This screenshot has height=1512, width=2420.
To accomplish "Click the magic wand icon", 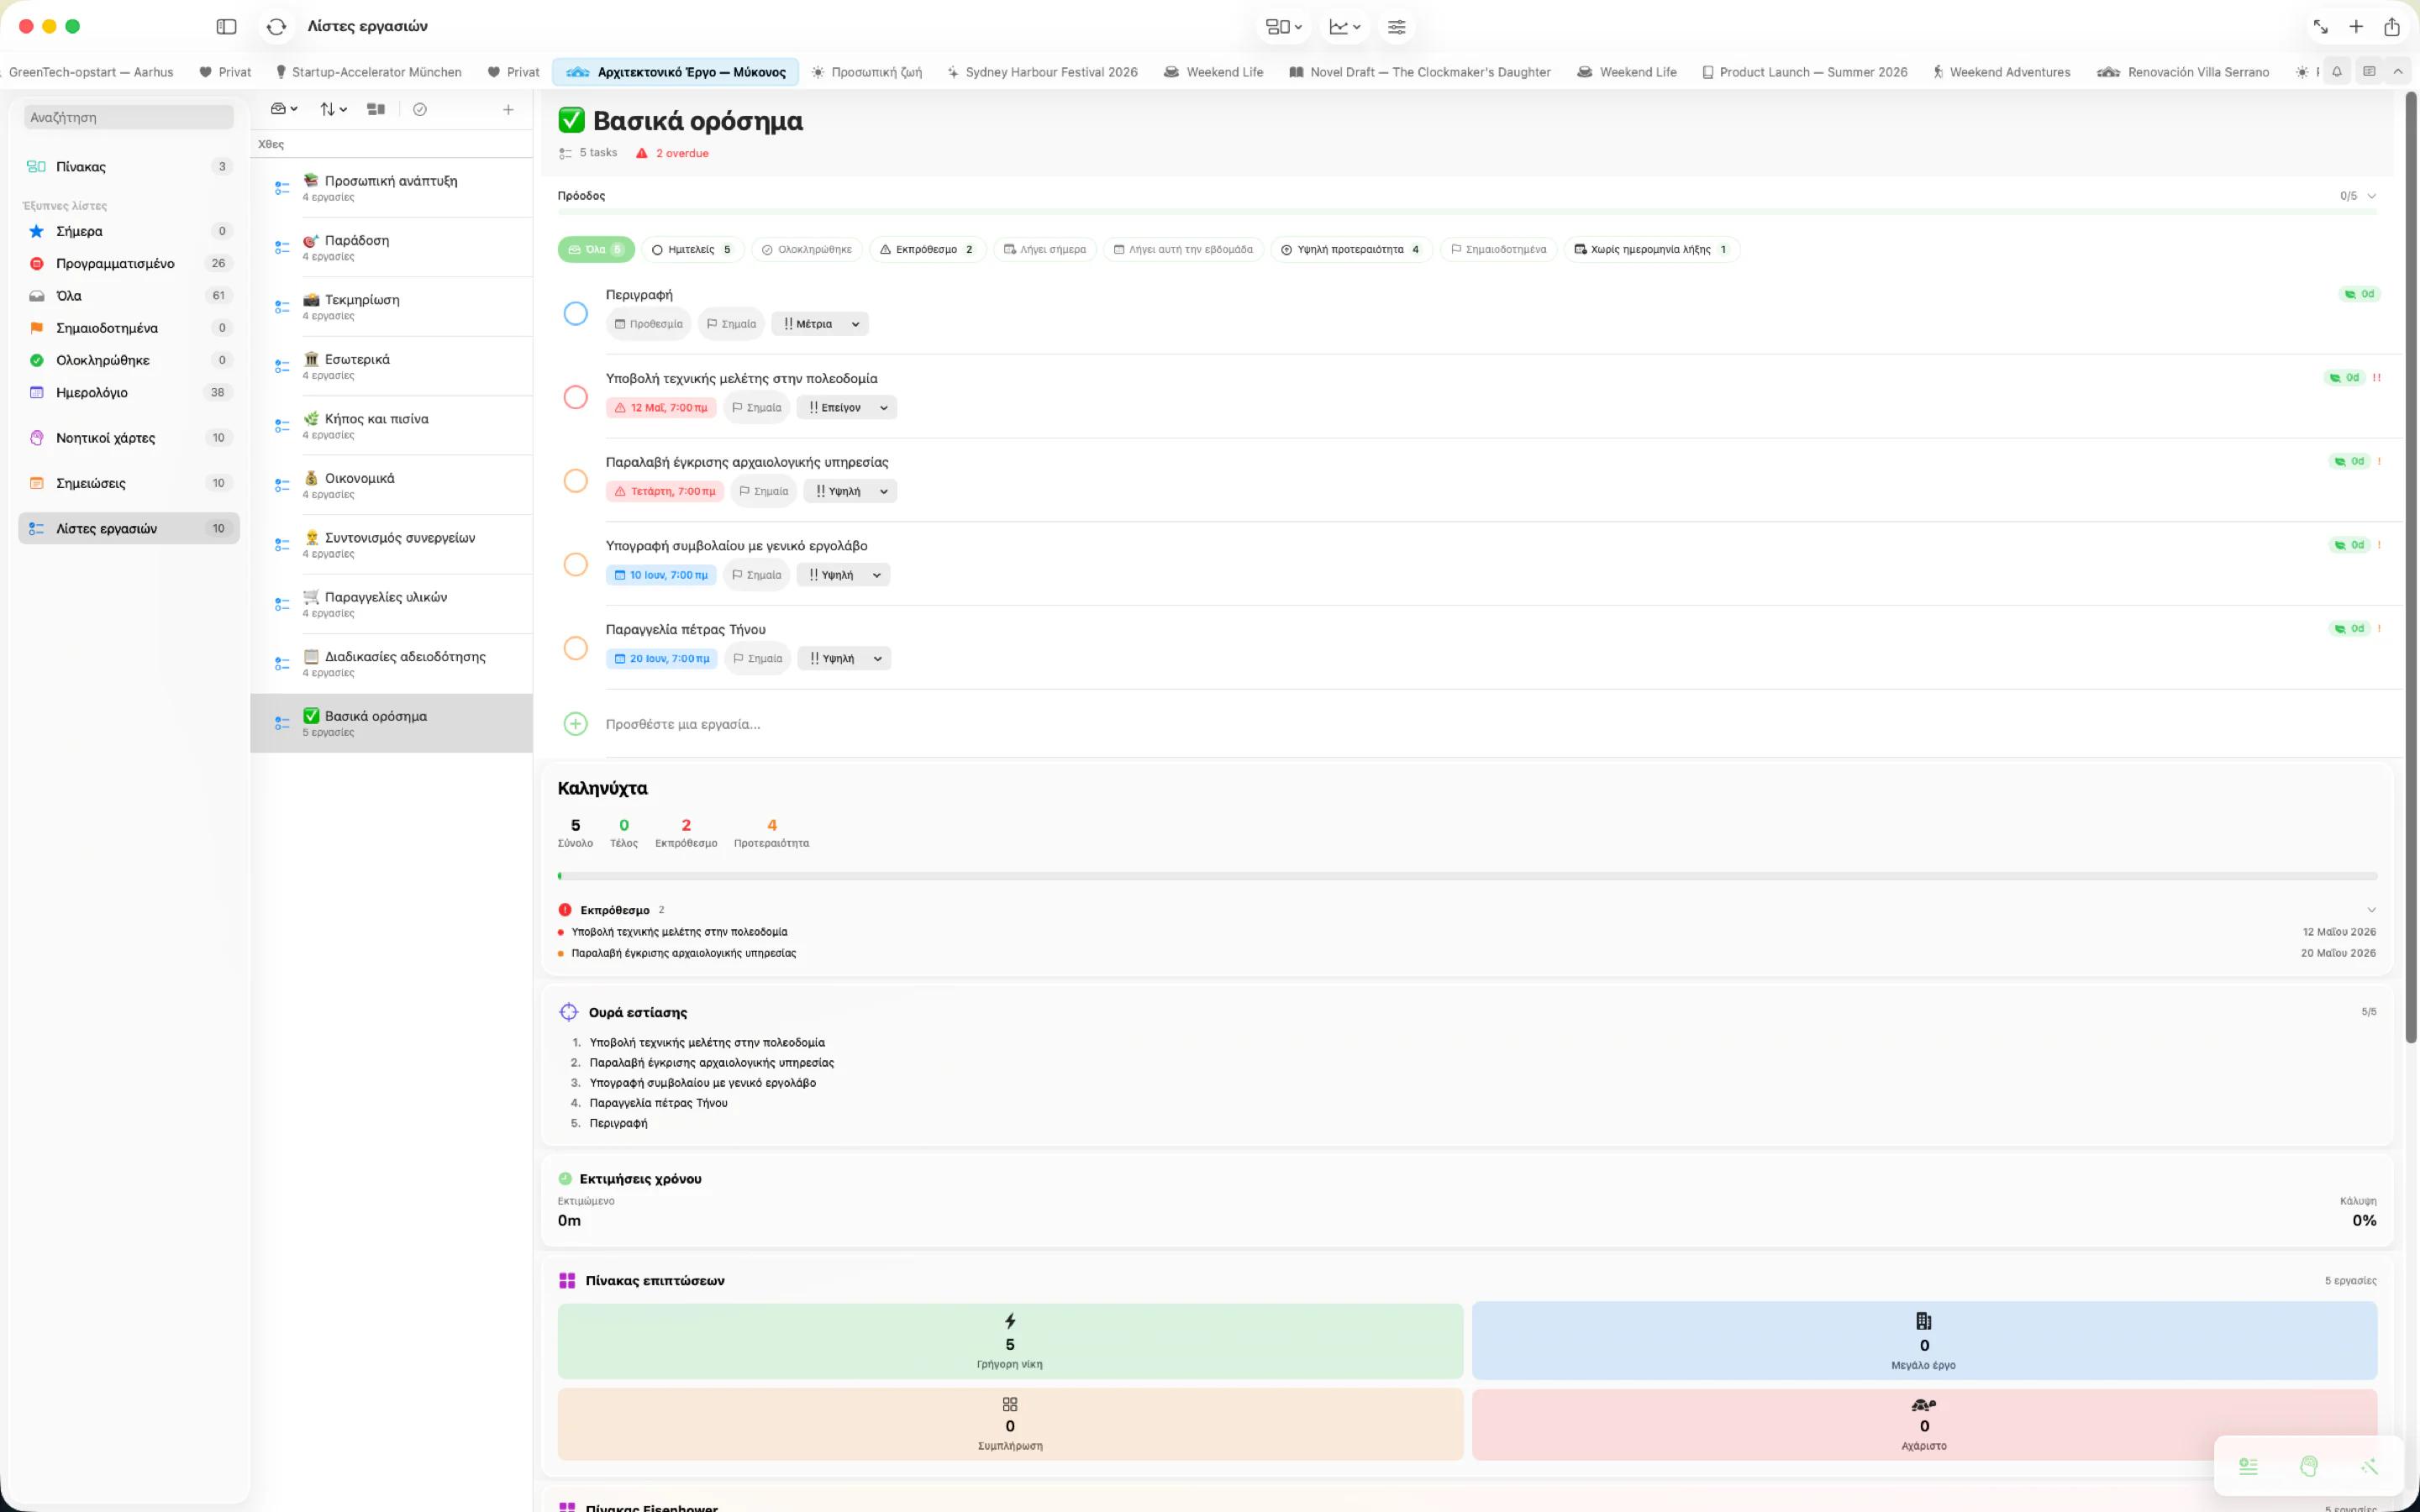I will coord(2369,1466).
